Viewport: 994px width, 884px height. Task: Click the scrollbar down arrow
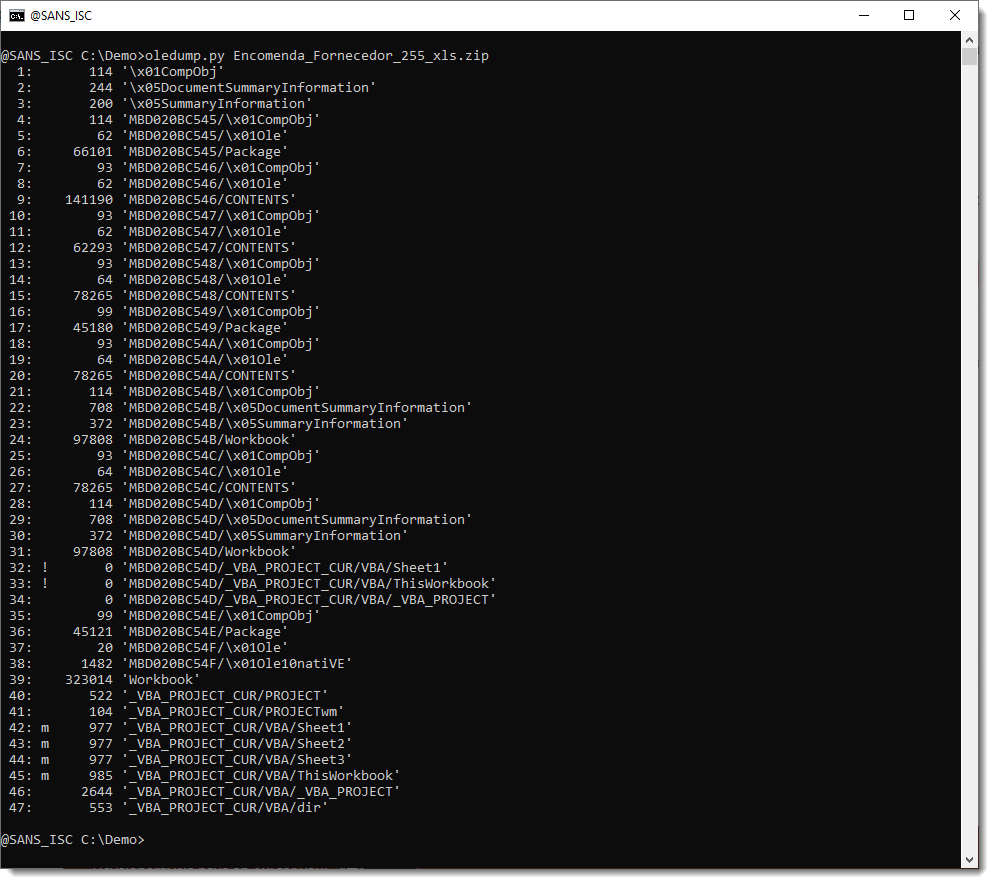(968, 859)
